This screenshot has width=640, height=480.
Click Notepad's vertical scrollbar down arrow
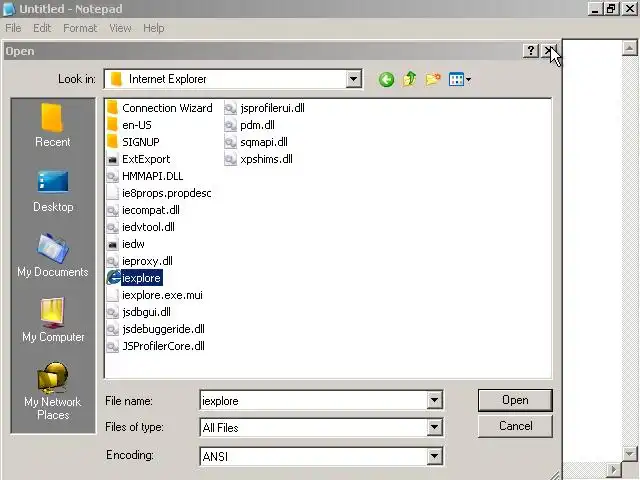tap(629, 453)
